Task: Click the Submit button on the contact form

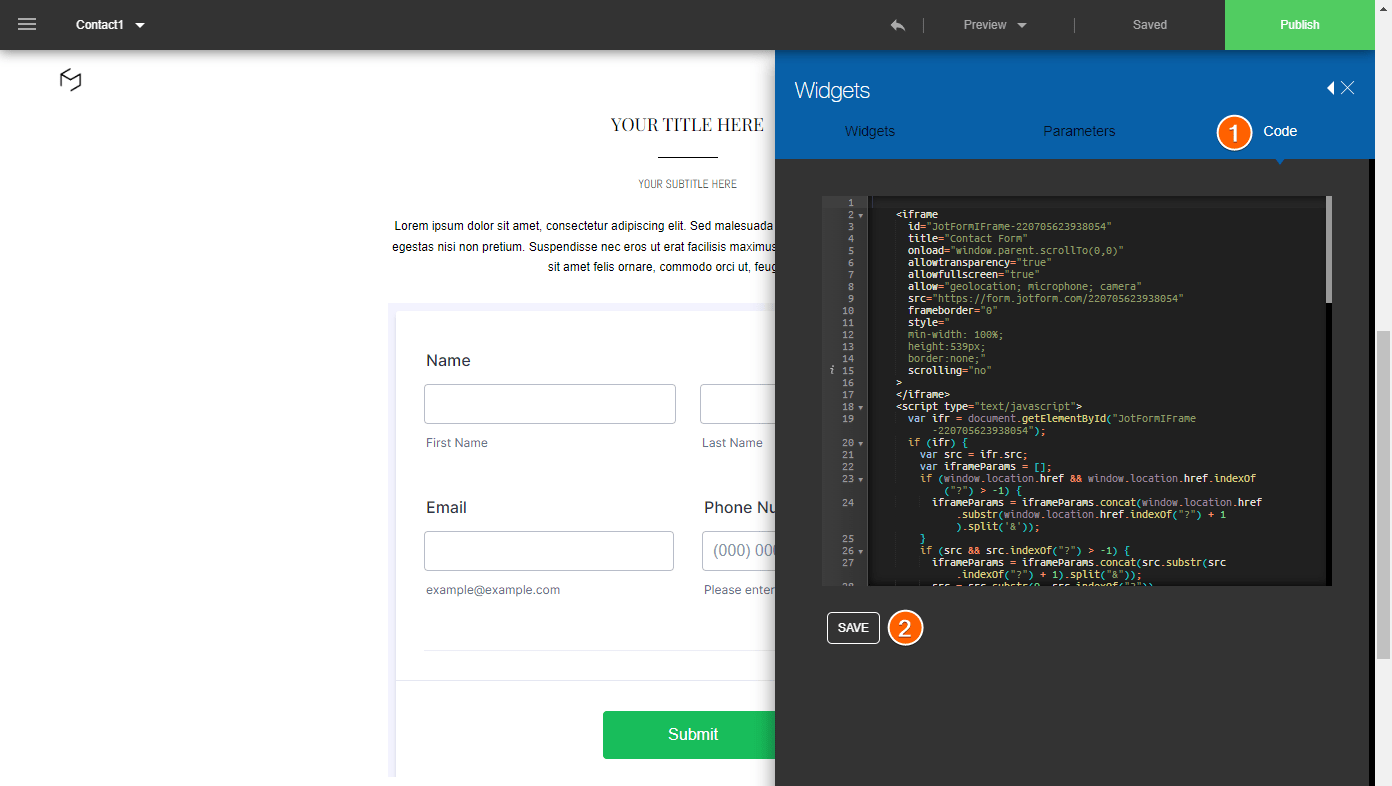Action: (x=692, y=734)
